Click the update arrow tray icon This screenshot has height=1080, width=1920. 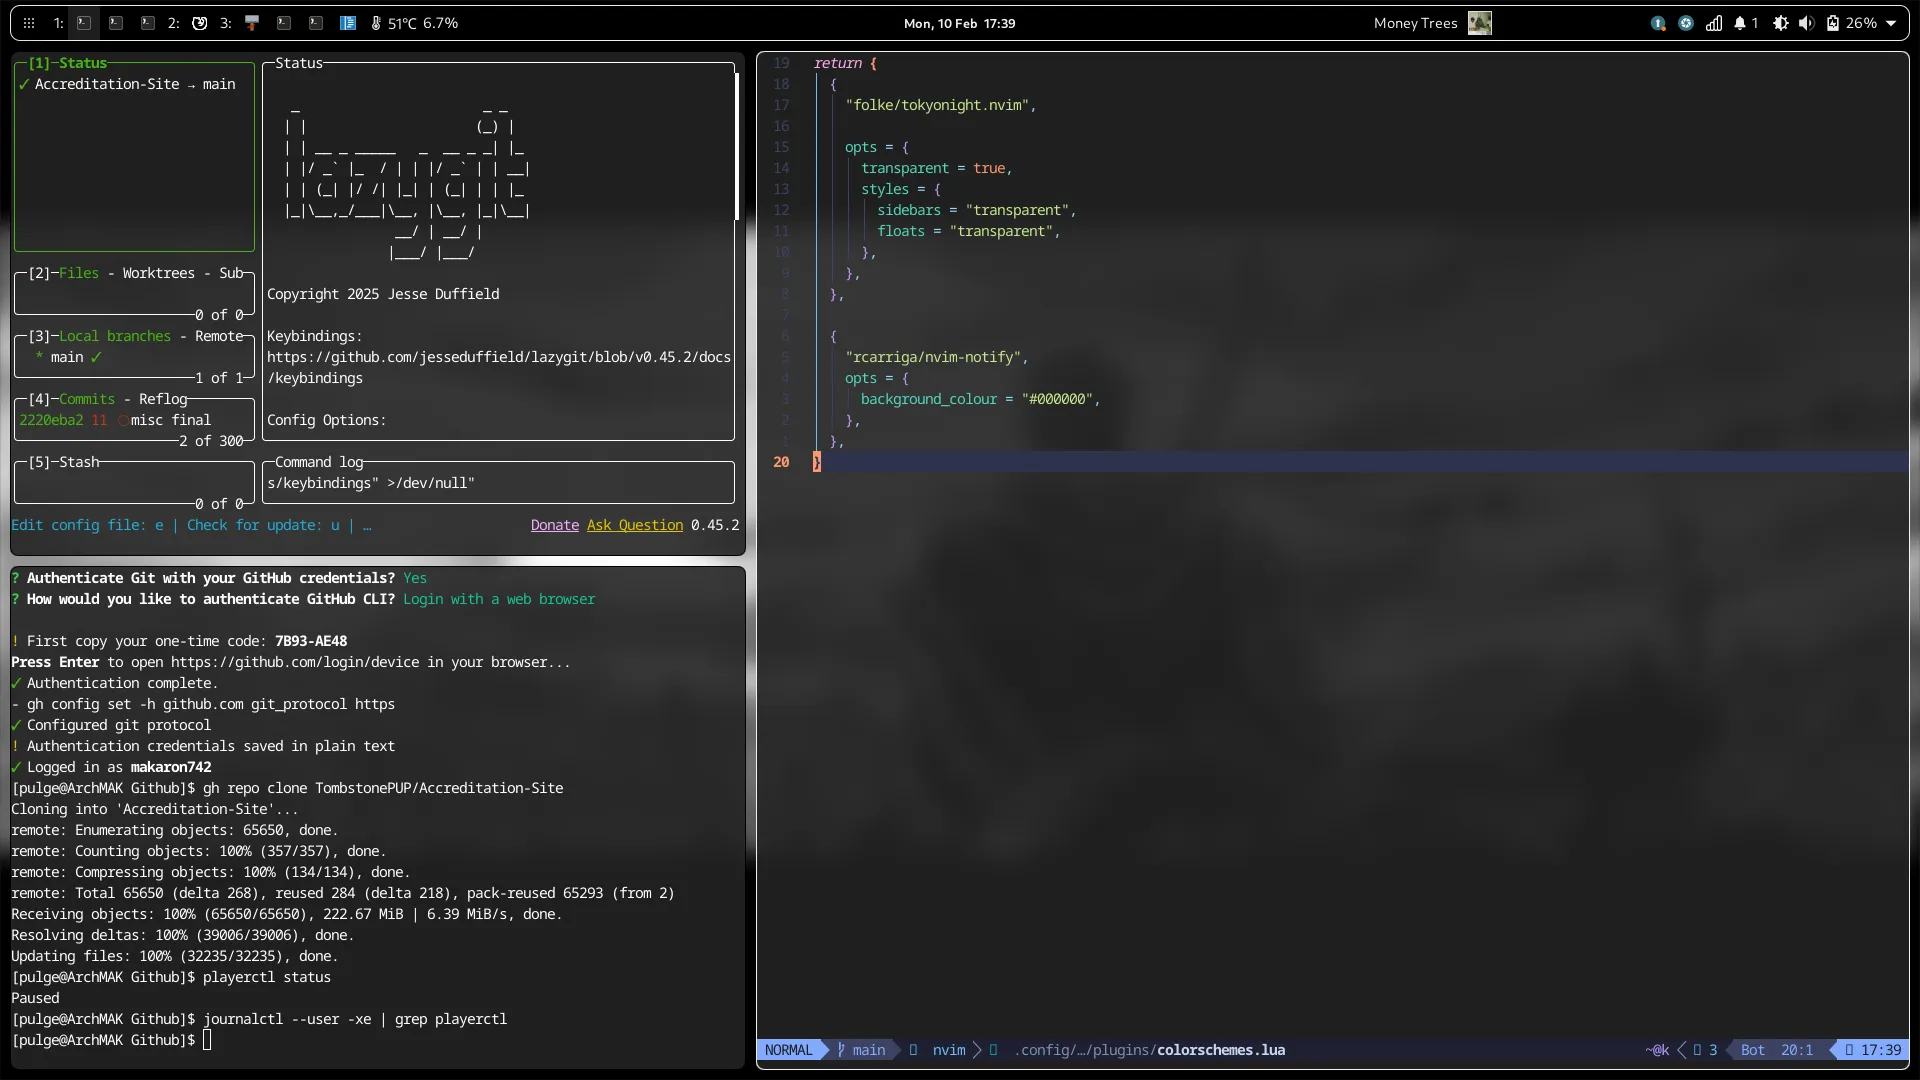[1658, 23]
